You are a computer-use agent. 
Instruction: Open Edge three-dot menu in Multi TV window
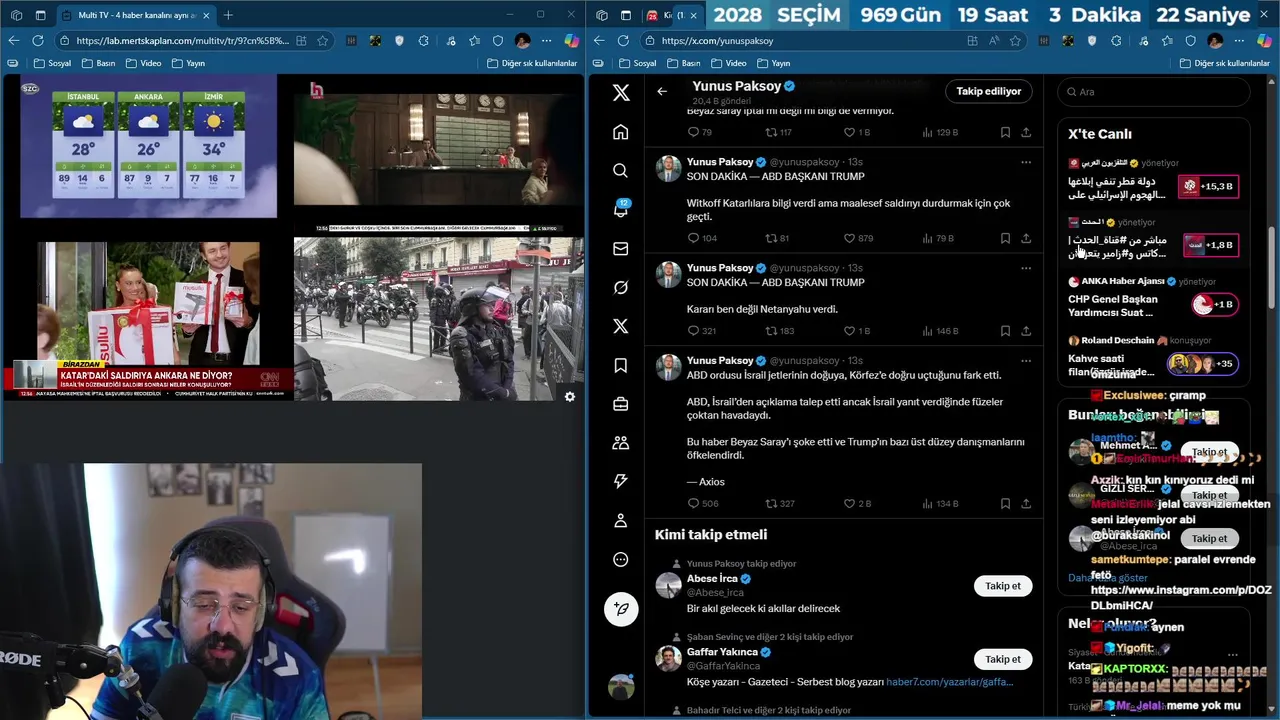point(546,41)
